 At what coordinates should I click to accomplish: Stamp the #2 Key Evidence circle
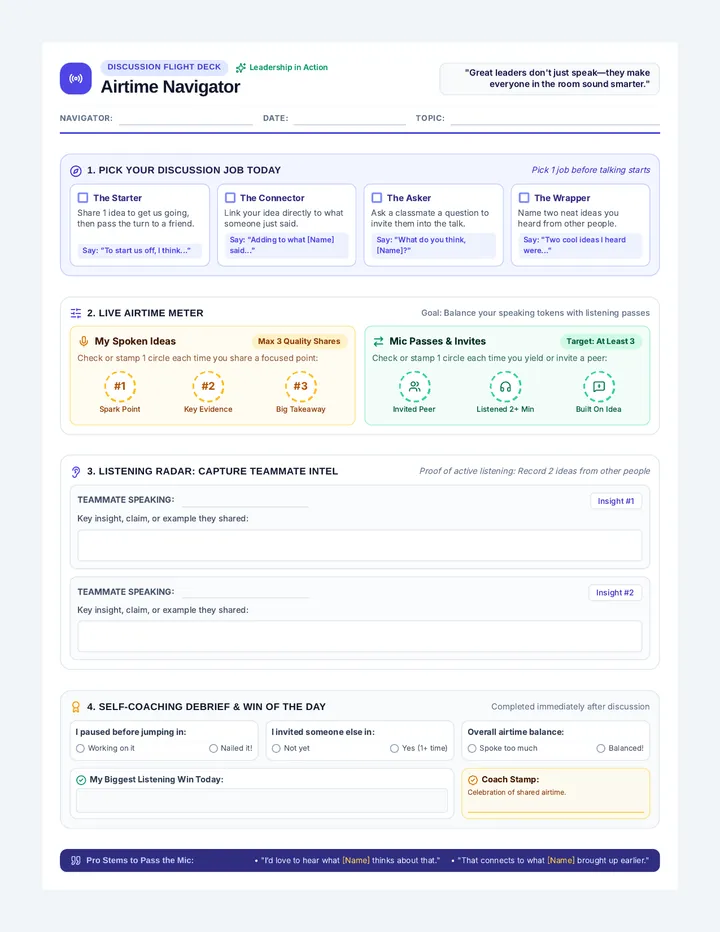coord(208,386)
